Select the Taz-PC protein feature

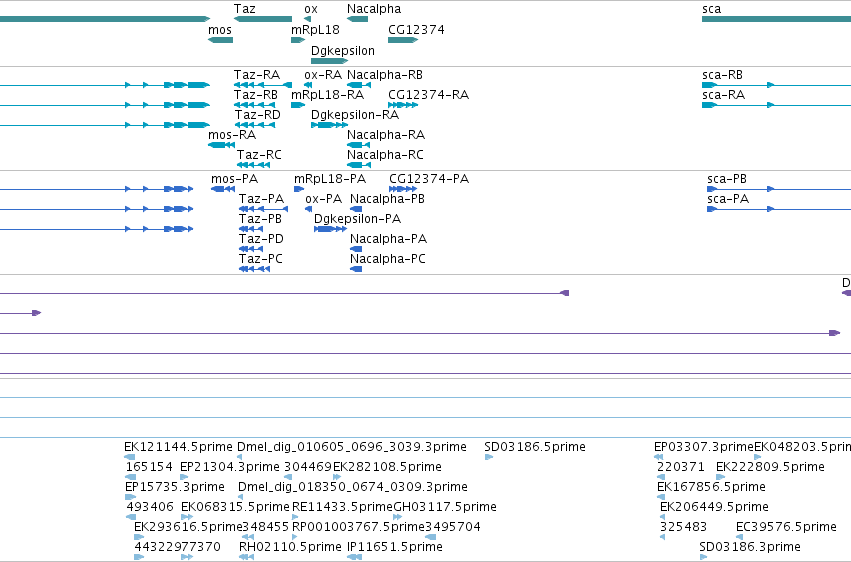pyautogui.click(x=254, y=269)
